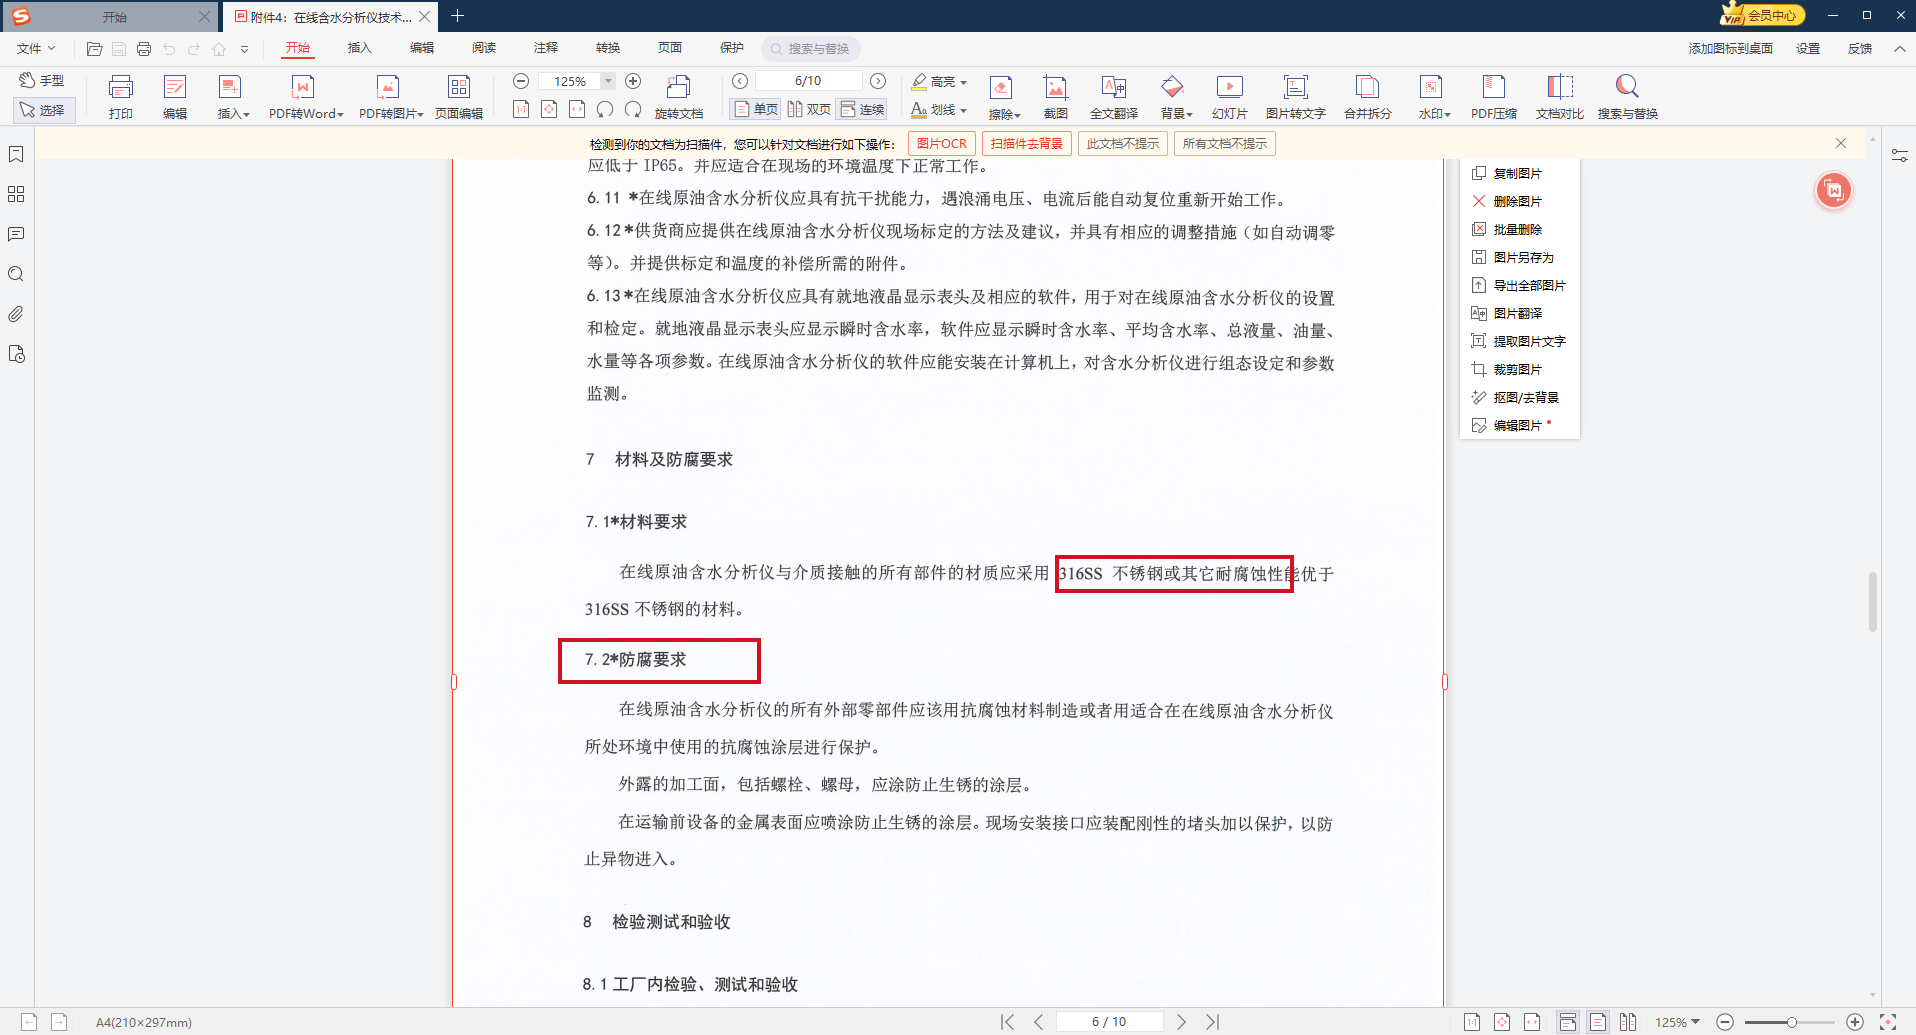1916x1035 pixels.
Task: Collapse the ribbon with top-right chevron
Action: tap(1899, 48)
